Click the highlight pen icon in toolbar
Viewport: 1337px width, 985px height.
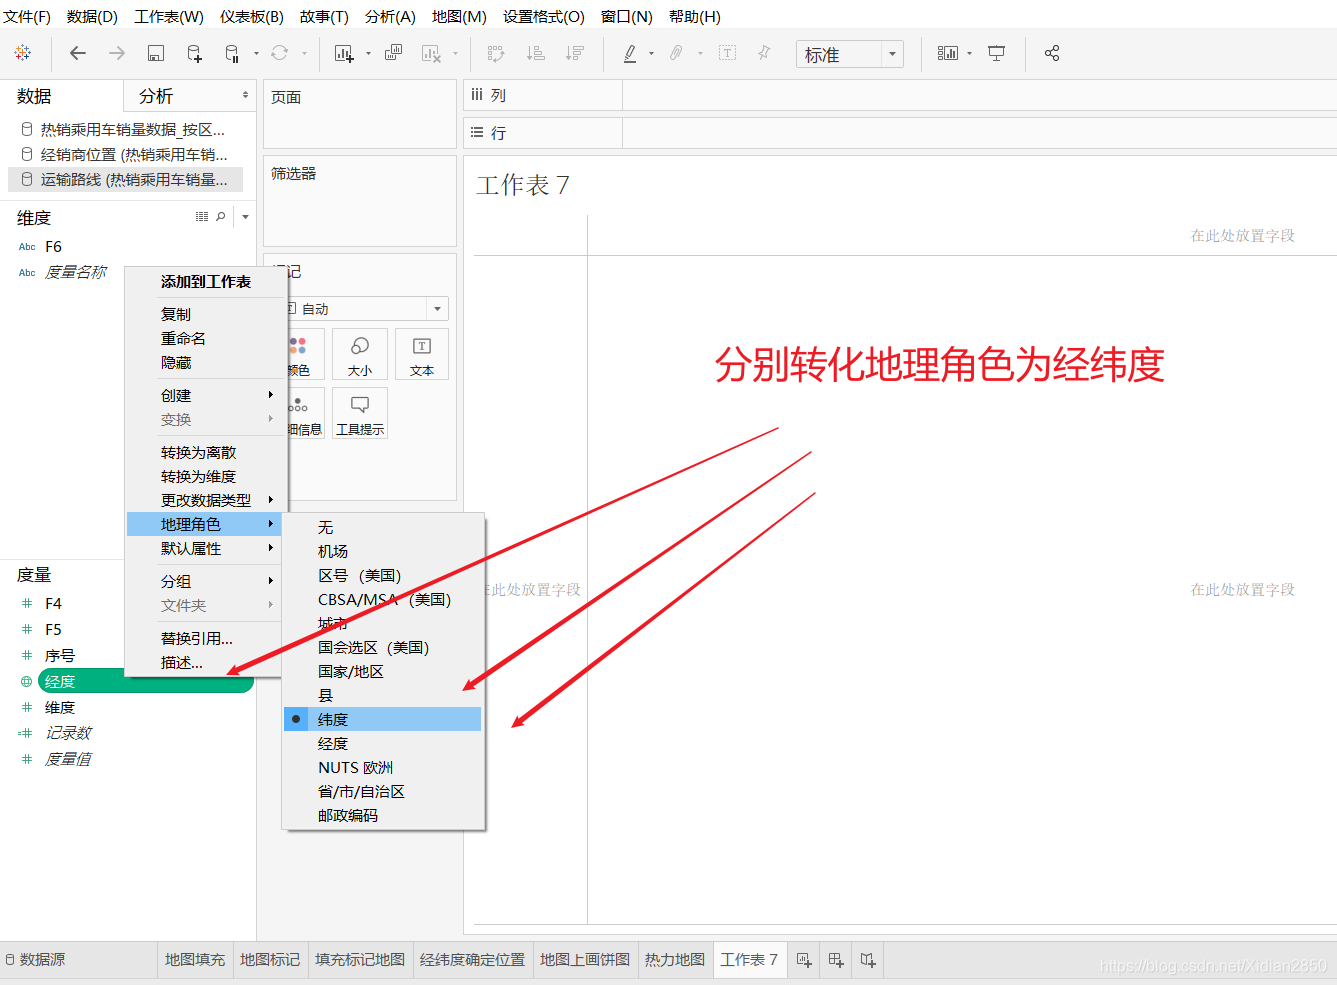coord(630,53)
